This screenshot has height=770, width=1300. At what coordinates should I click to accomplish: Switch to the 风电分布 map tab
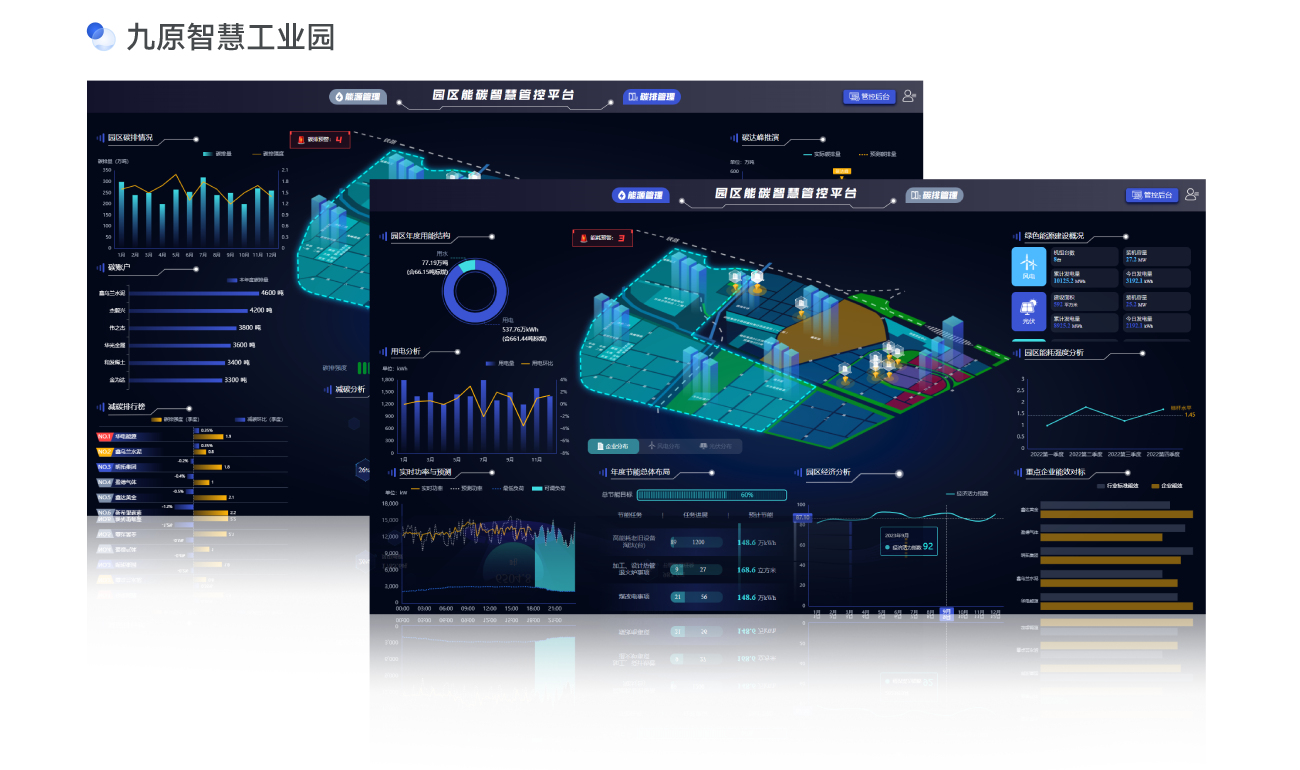663,446
